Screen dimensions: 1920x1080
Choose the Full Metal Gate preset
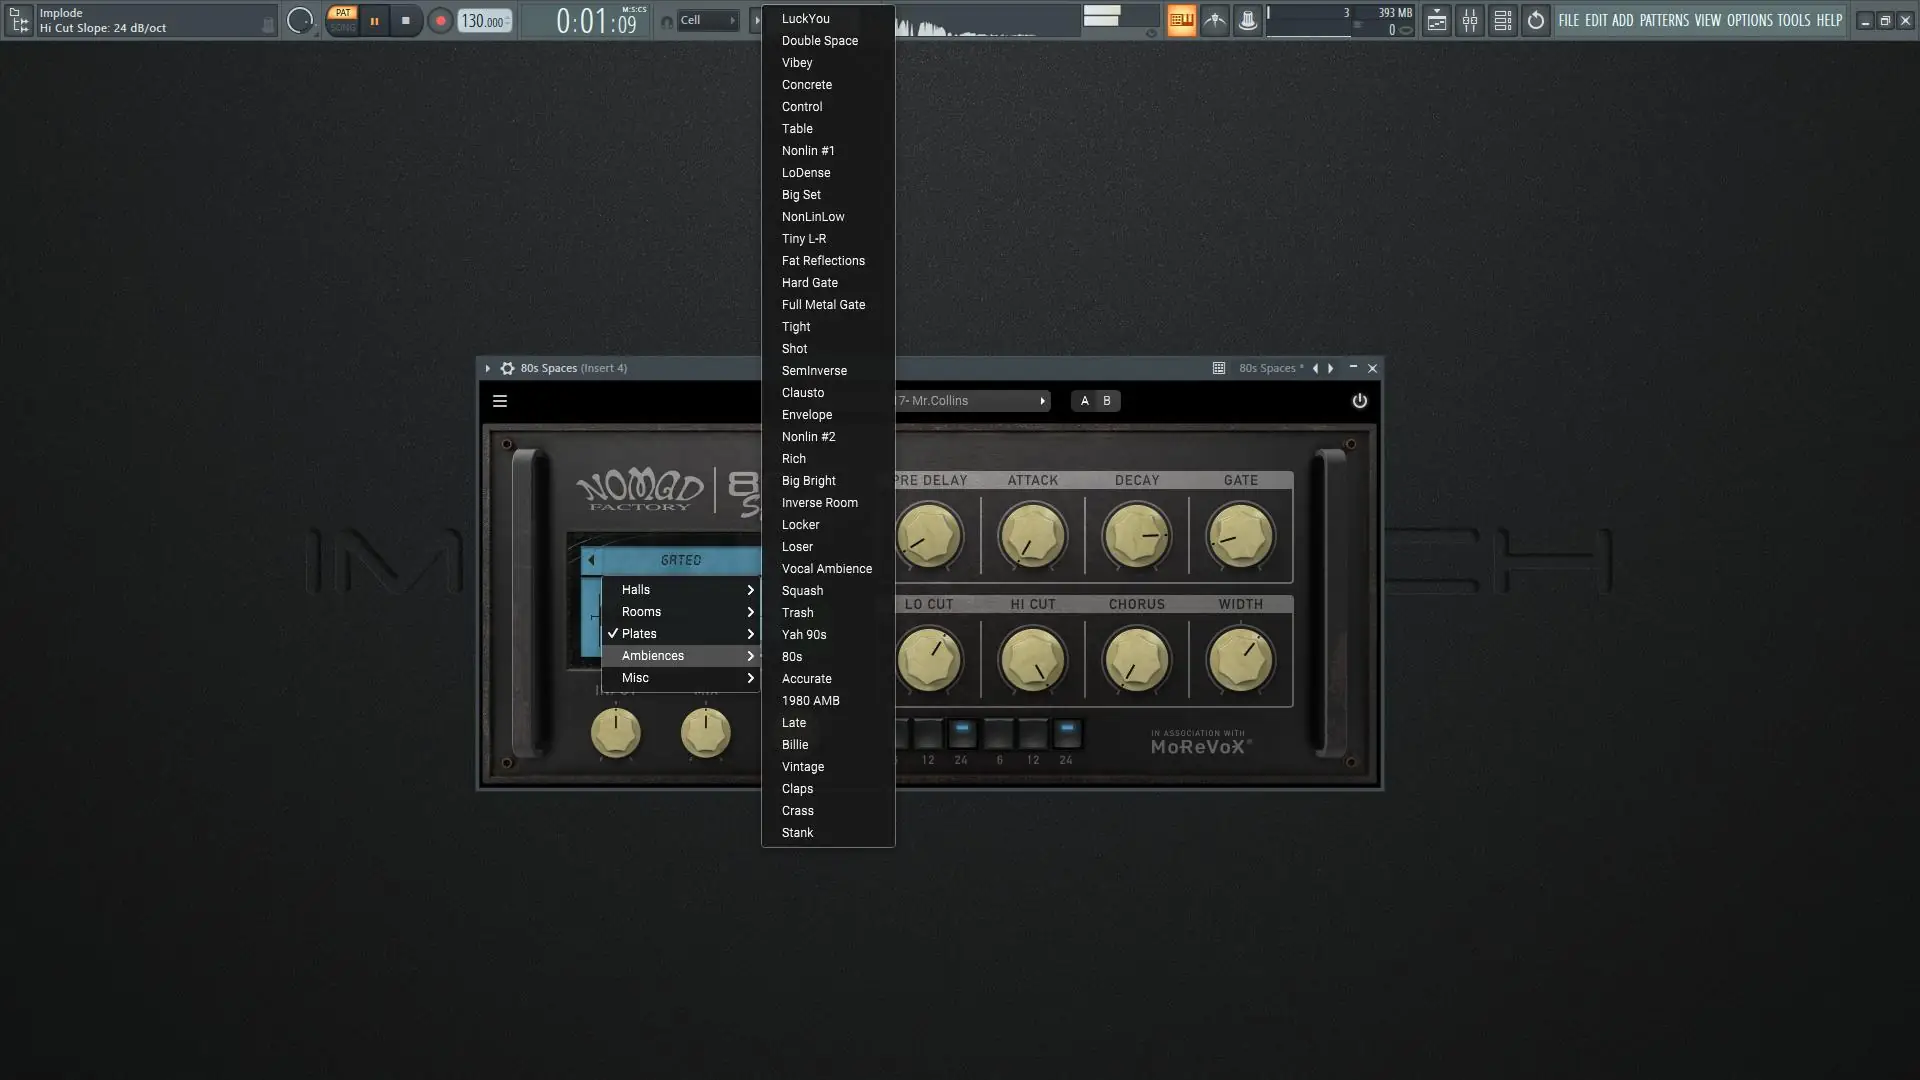823,305
